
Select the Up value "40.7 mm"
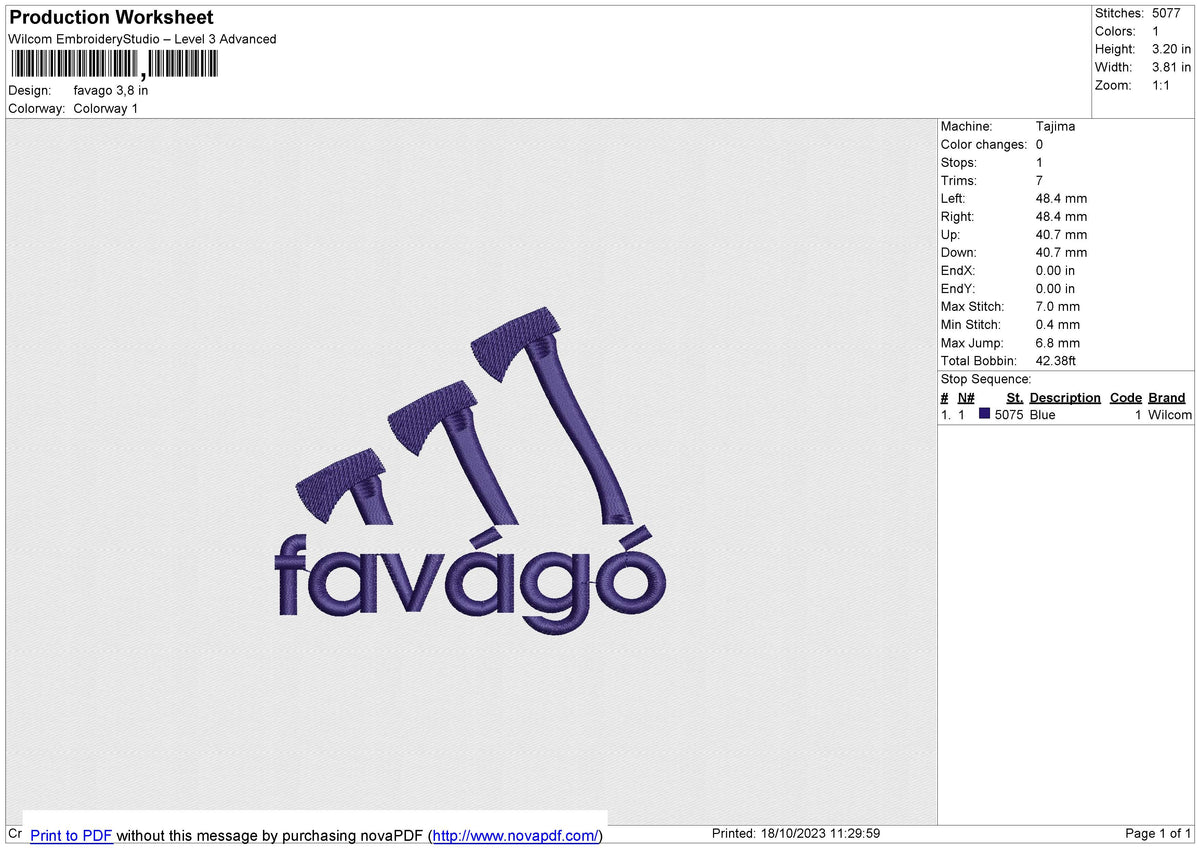coord(1062,234)
